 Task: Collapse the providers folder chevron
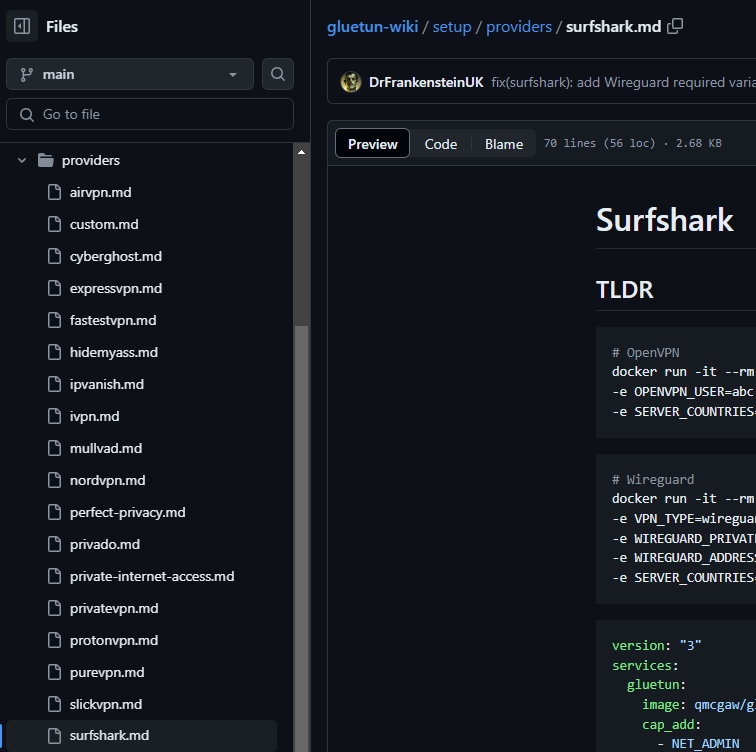point(22,160)
